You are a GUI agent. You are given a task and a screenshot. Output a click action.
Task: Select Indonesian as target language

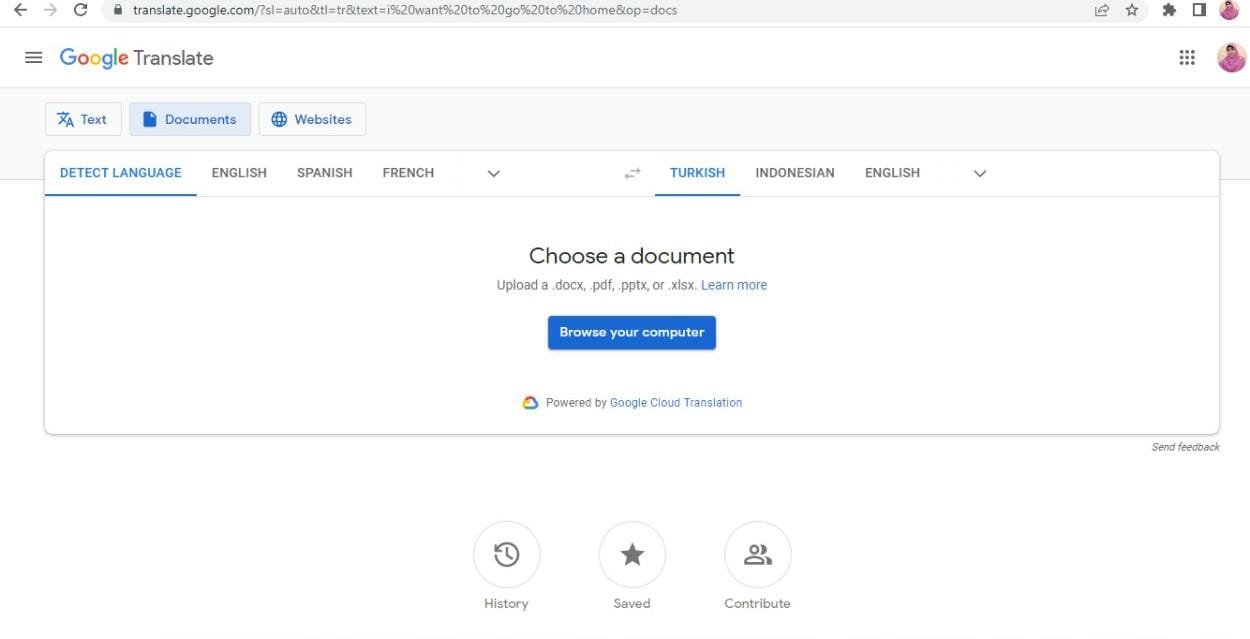(x=795, y=173)
